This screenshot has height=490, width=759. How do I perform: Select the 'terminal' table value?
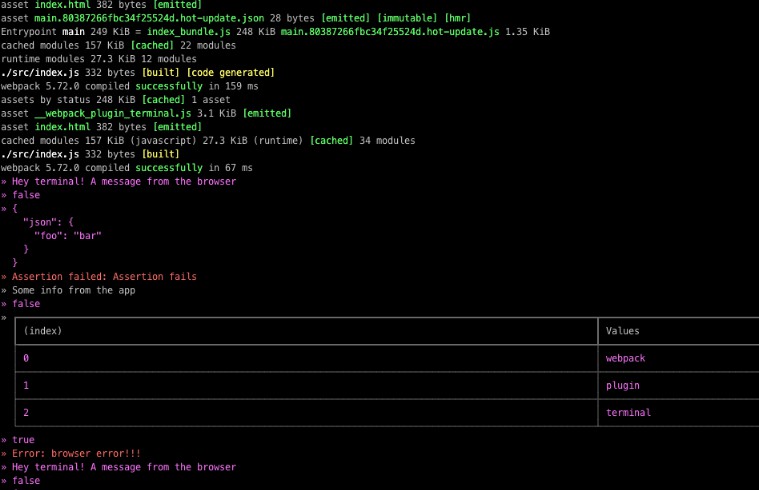[x=628, y=413]
